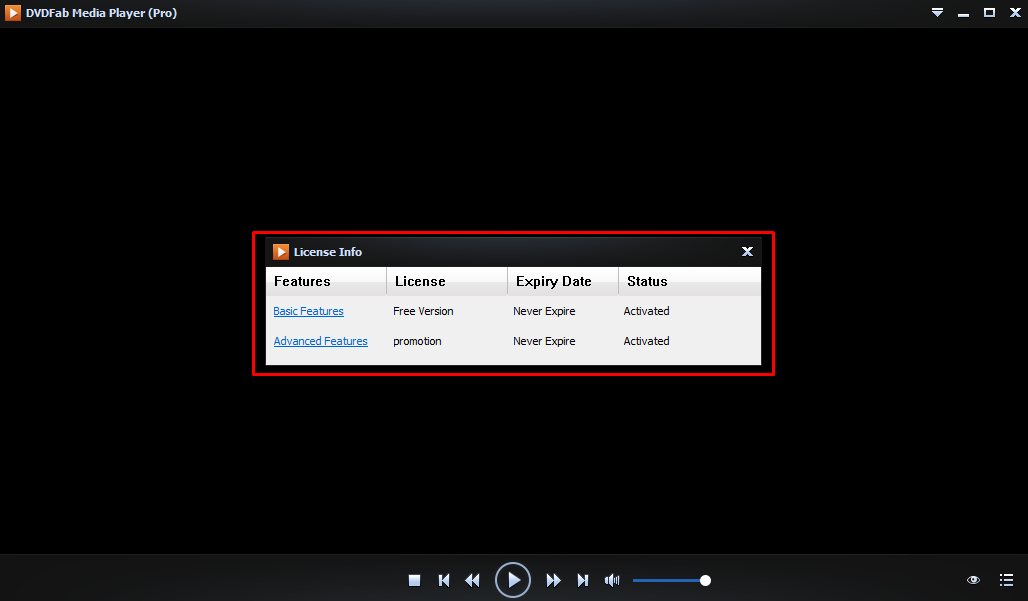Click the 'License Info' dialog title
Screen dimensions: 1028x601
pyautogui.click(x=328, y=252)
